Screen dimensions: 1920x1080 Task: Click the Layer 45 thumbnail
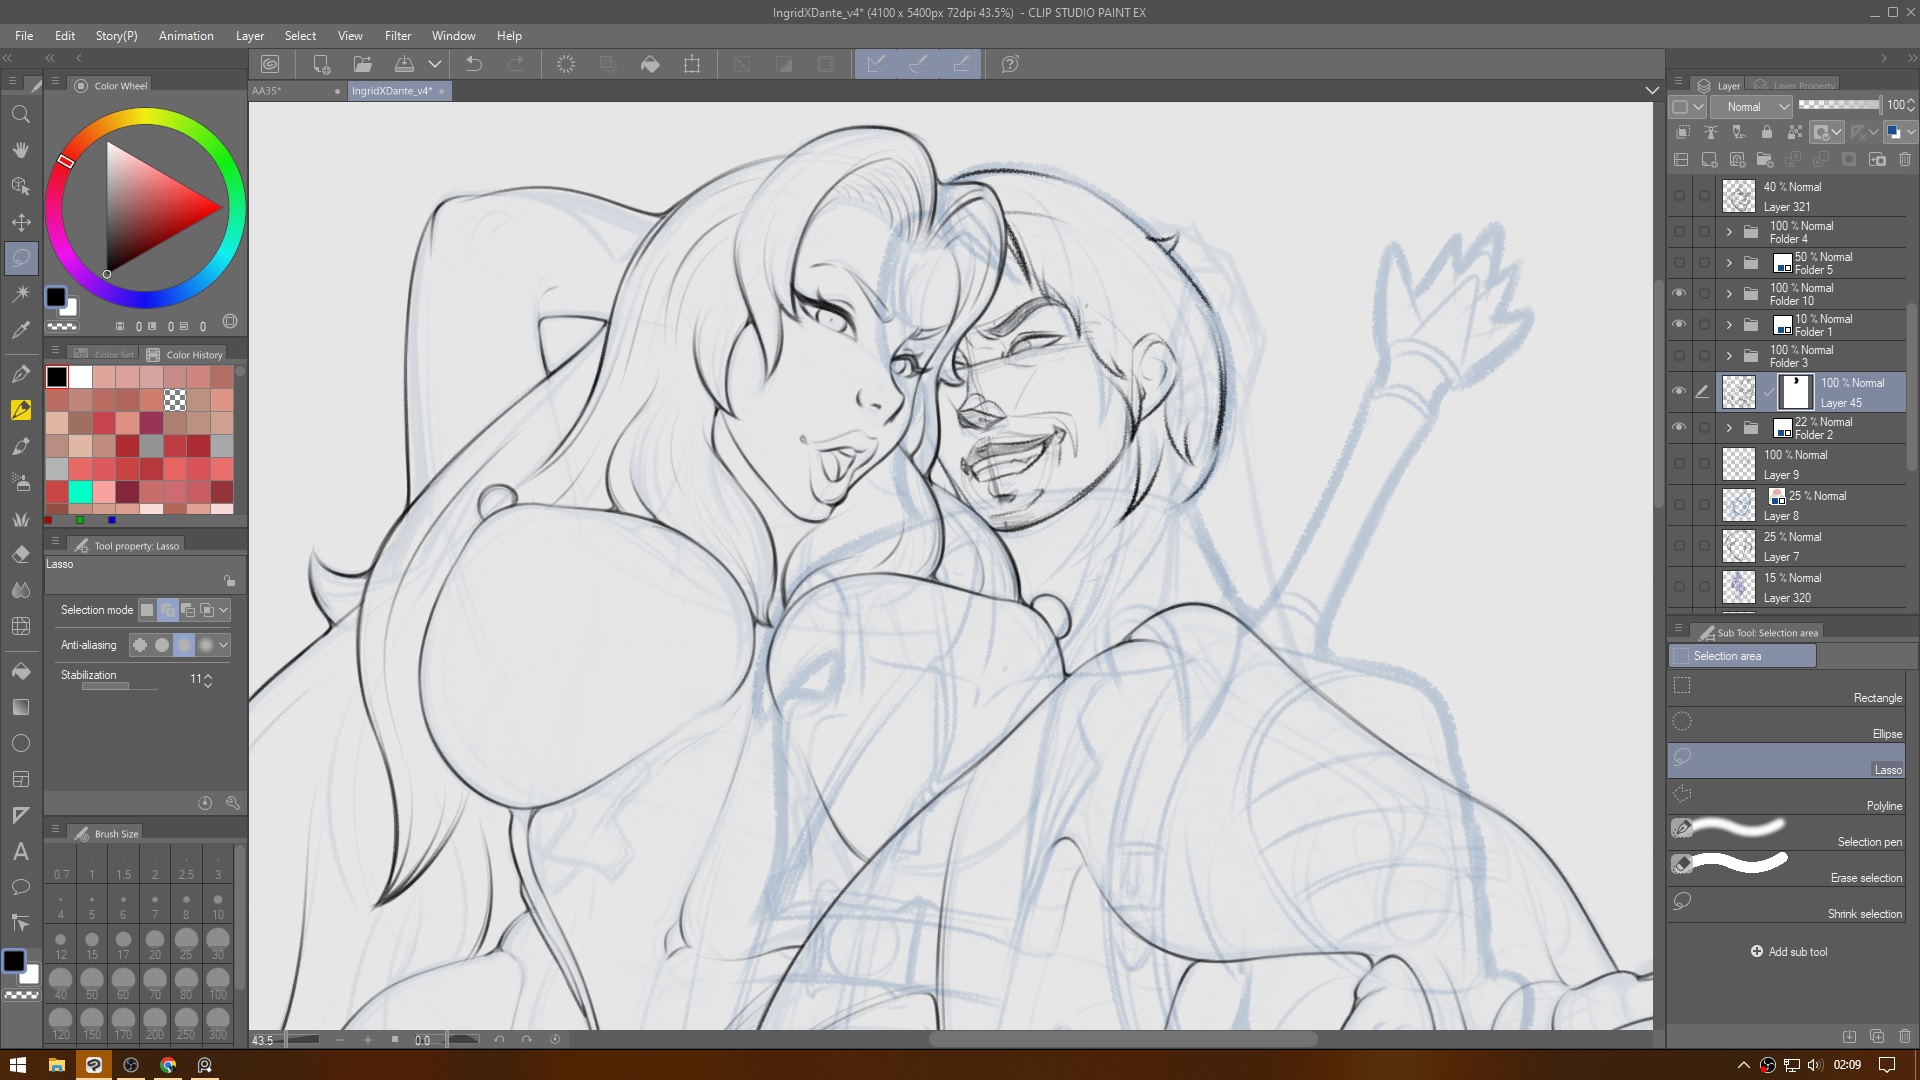pyautogui.click(x=1739, y=392)
